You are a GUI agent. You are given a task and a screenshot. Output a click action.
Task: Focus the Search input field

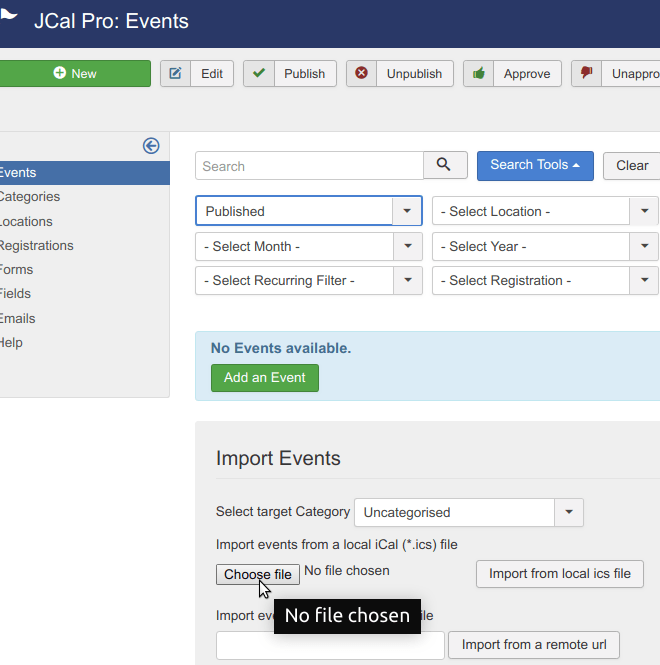309,166
